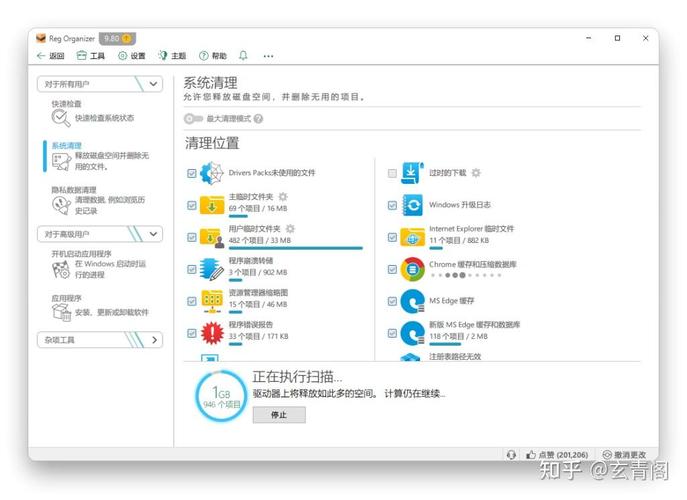687x500 pixels.
Task: Collapse the 对于所有用户 section
Action: pyautogui.click(x=100, y=84)
